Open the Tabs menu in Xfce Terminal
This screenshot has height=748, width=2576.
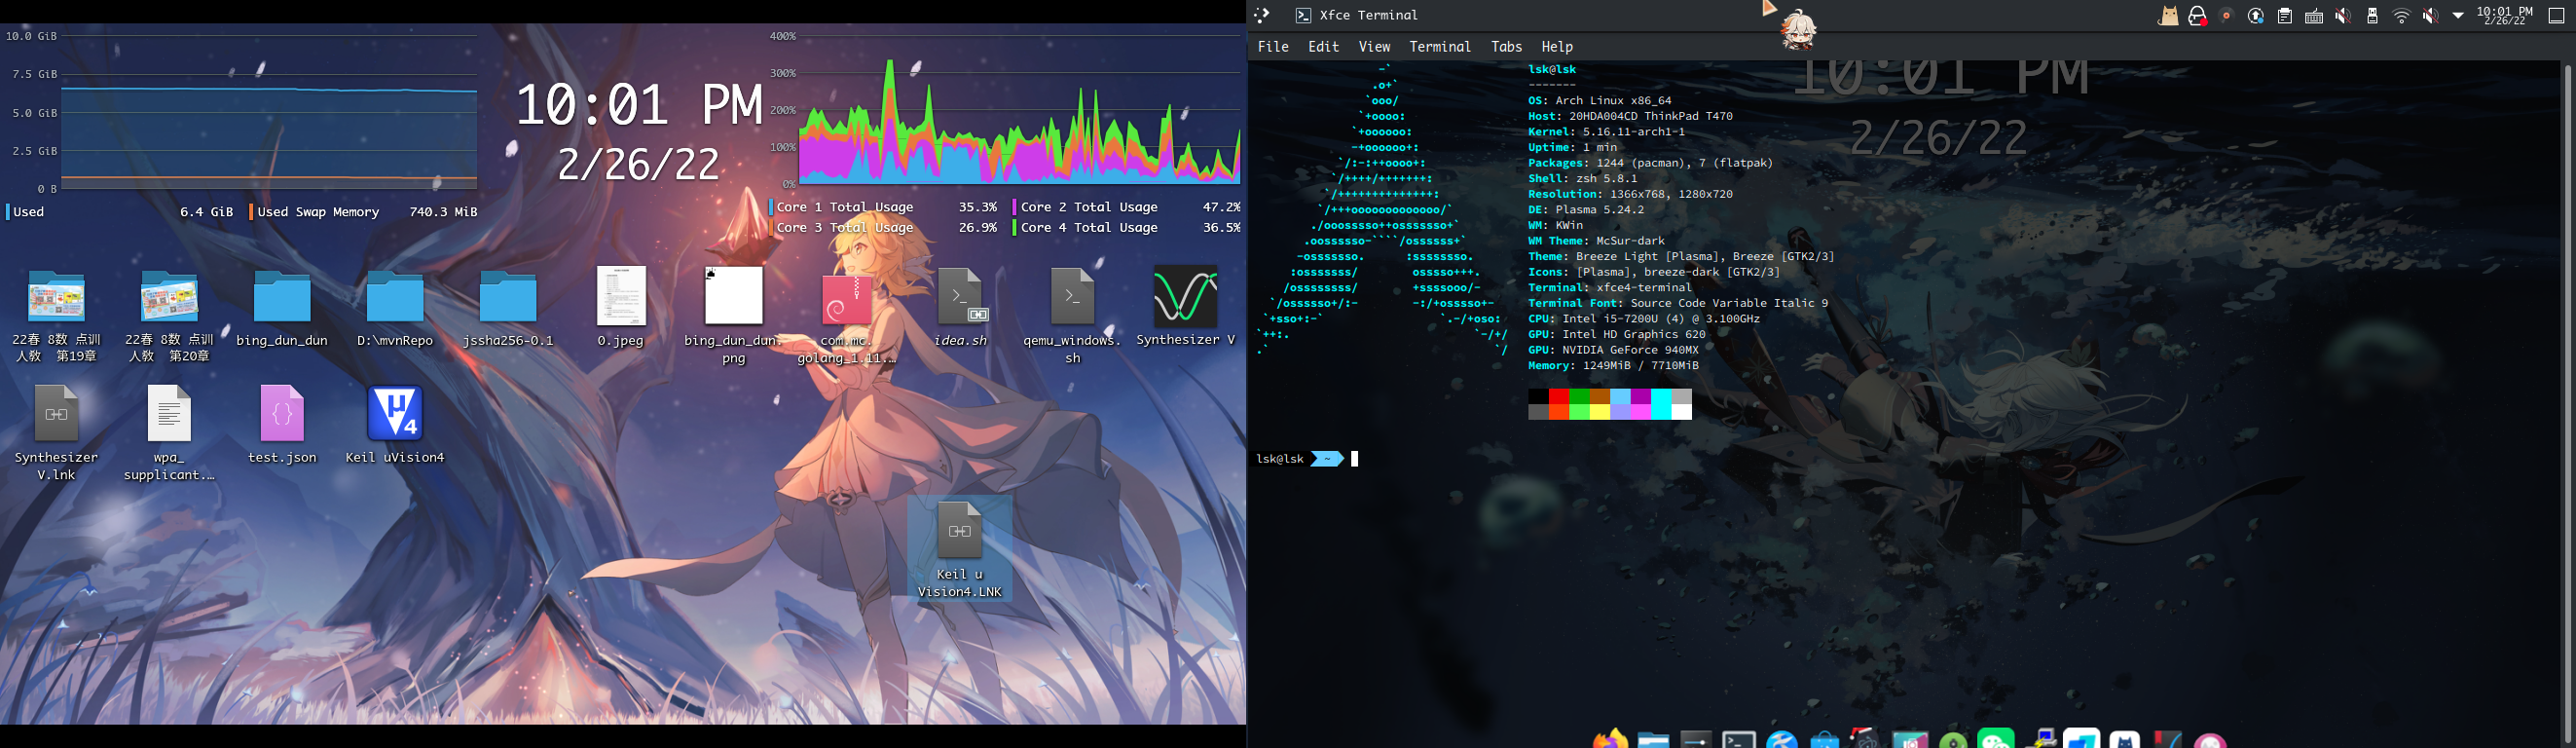coord(1506,47)
